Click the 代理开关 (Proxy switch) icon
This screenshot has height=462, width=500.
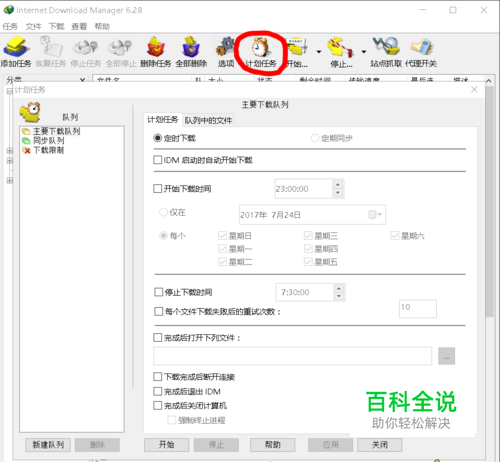click(421, 52)
